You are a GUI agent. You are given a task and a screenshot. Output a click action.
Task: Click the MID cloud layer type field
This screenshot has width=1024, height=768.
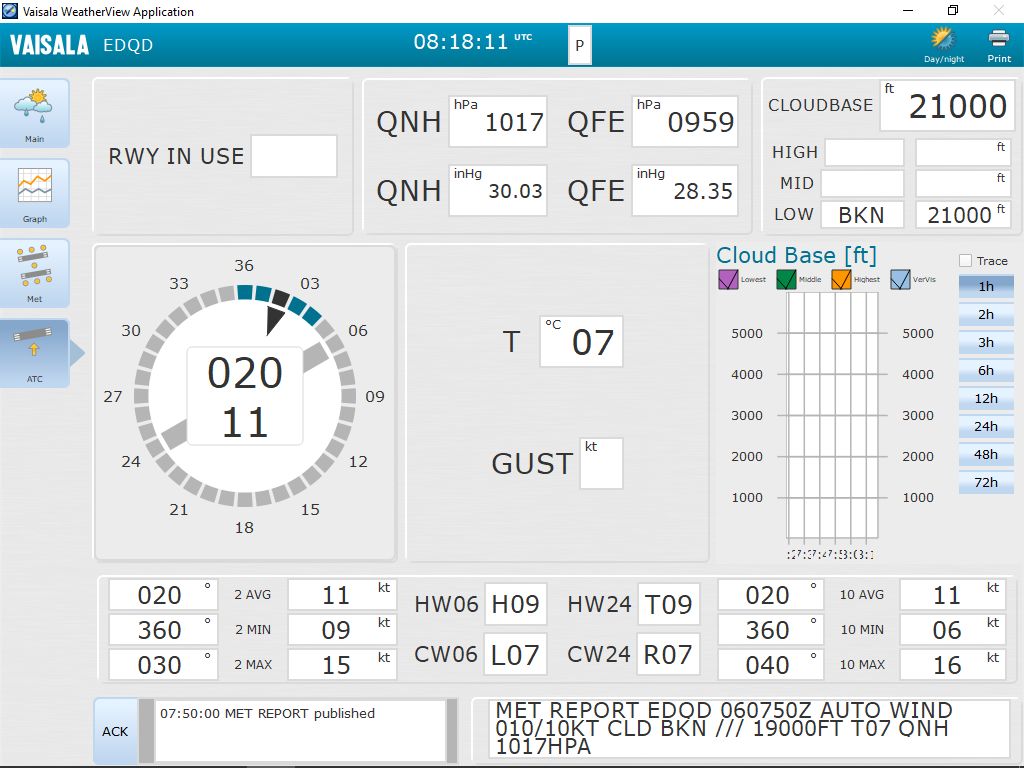tap(862, 184)
